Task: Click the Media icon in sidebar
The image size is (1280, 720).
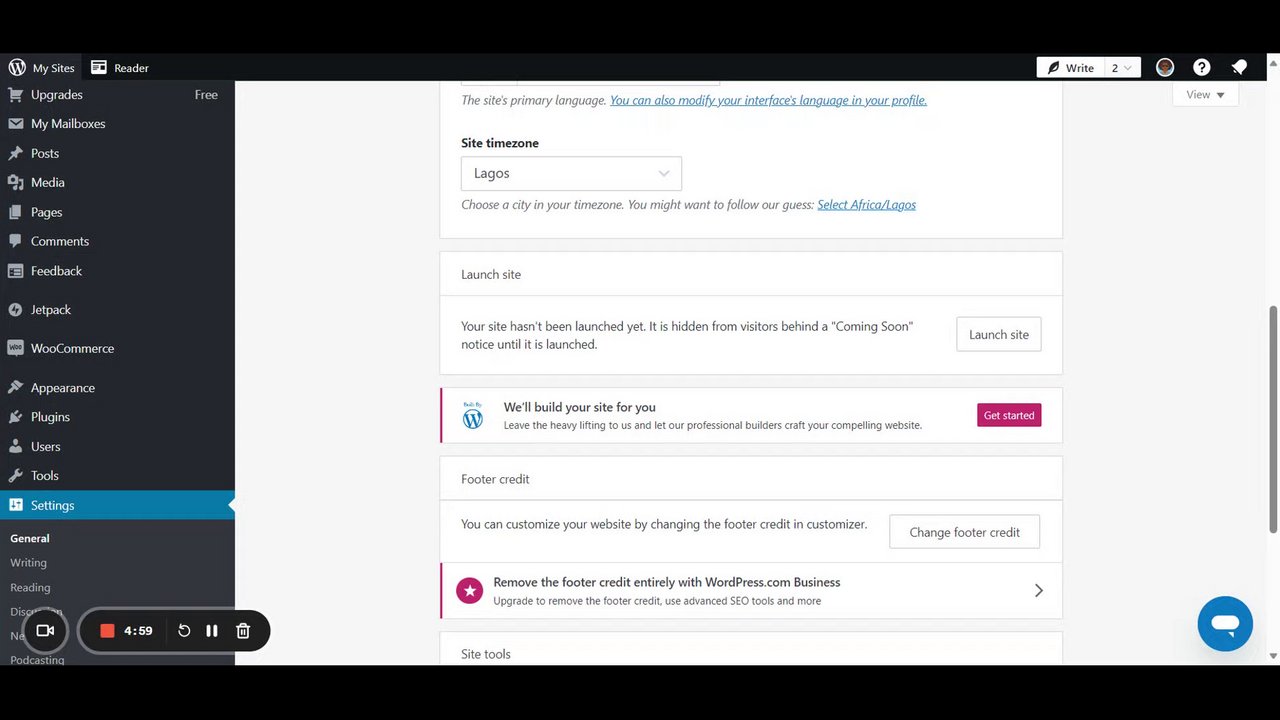Action: 15,182
